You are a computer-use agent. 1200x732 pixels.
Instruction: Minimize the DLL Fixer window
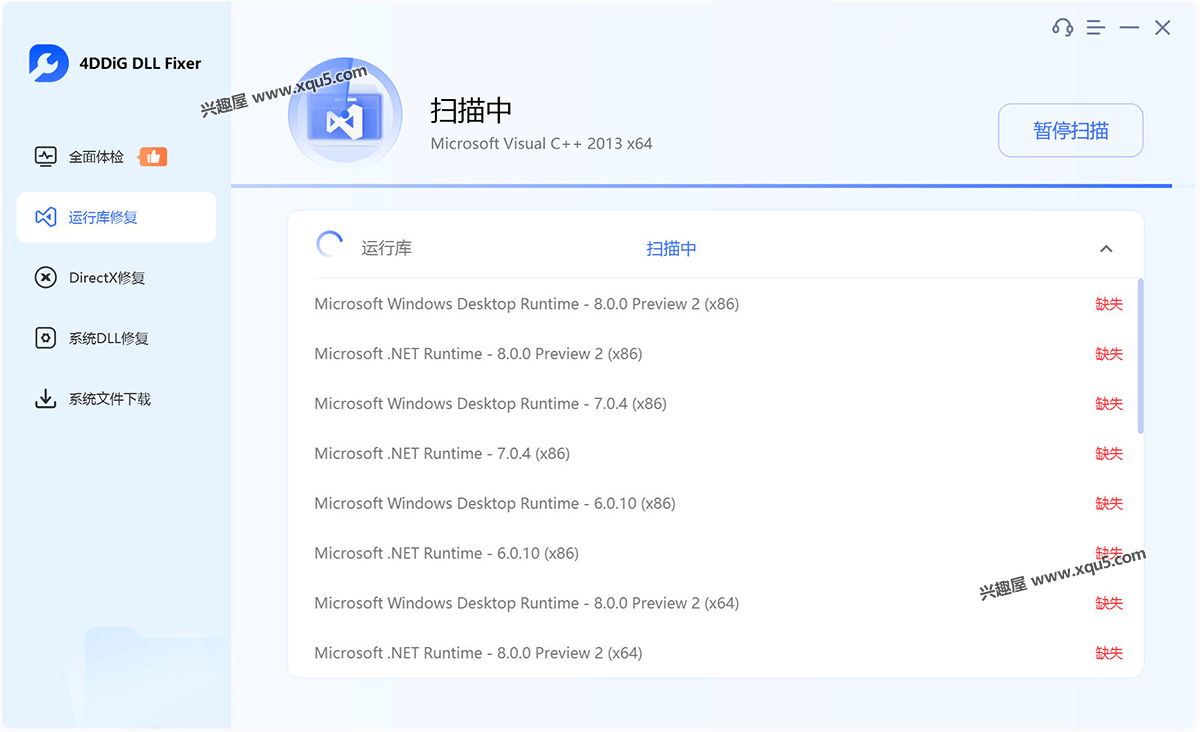[1129, 28]
